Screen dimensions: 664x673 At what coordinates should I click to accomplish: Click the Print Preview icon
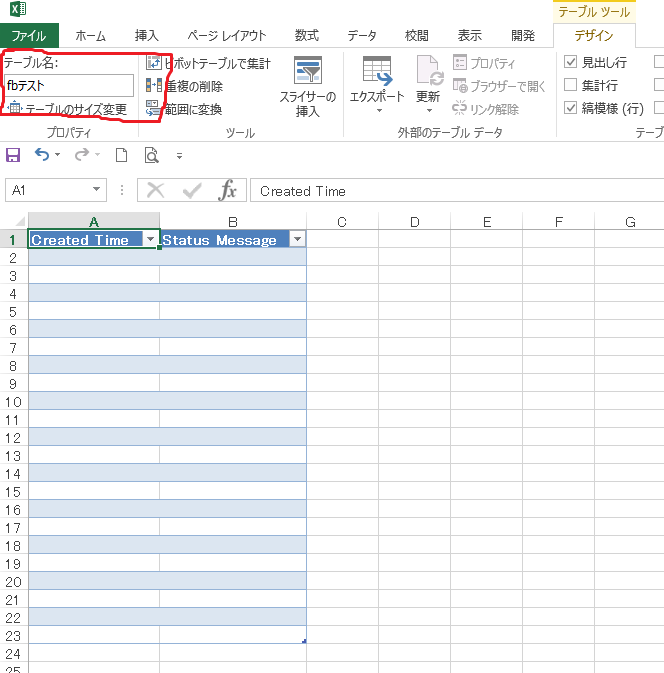click(x=152, y=155)
